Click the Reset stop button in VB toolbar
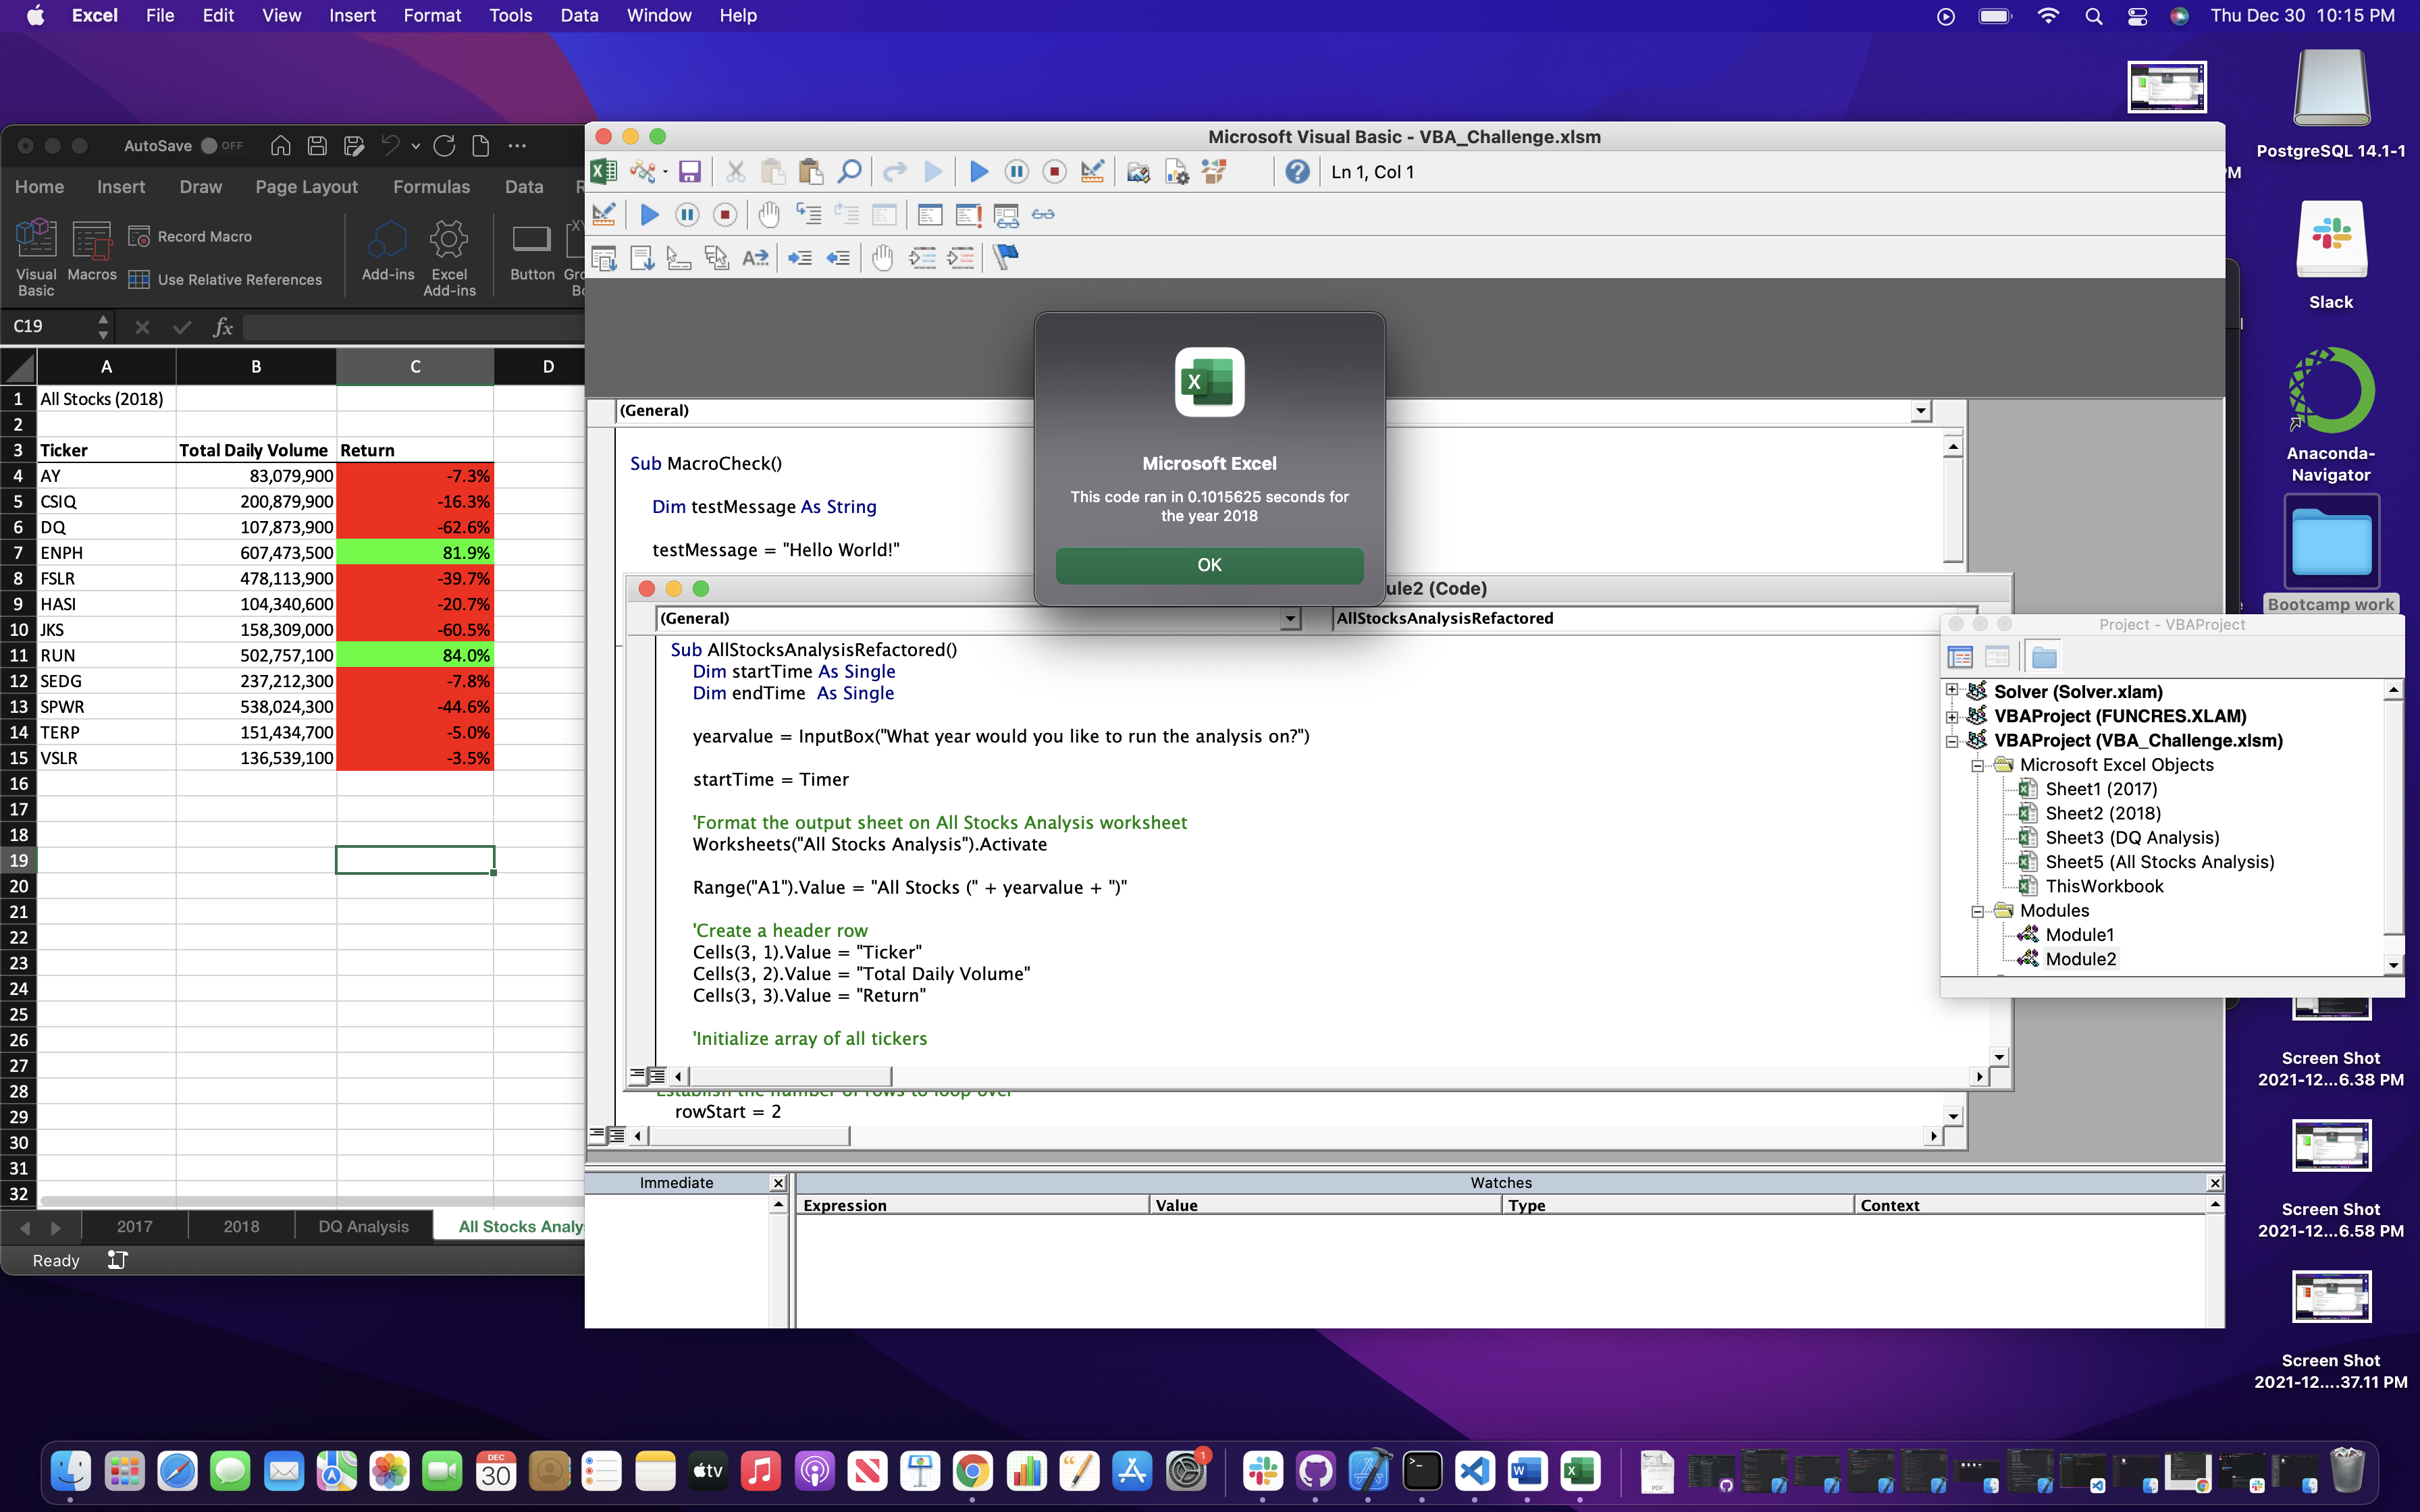Screen dimensions: 2420x1512 click(x=1054, y=172)
